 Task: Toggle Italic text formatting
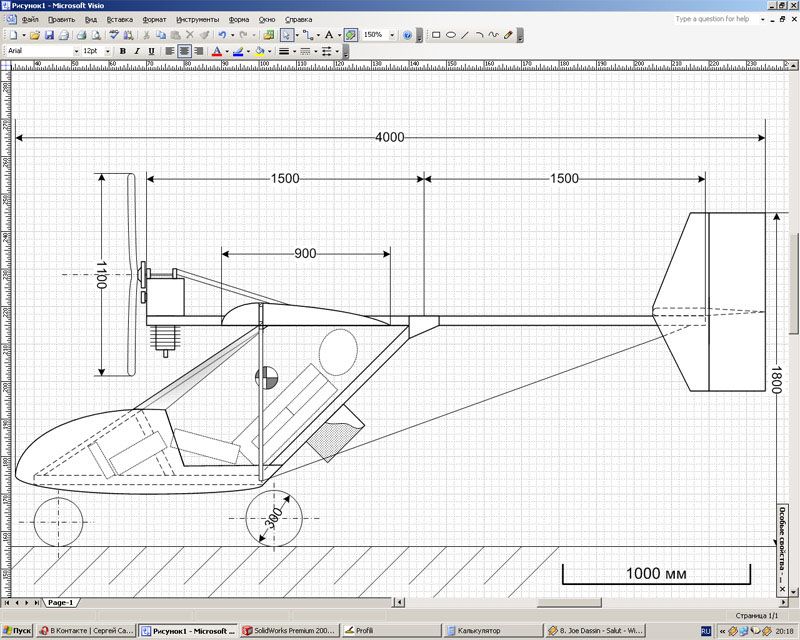137,50
